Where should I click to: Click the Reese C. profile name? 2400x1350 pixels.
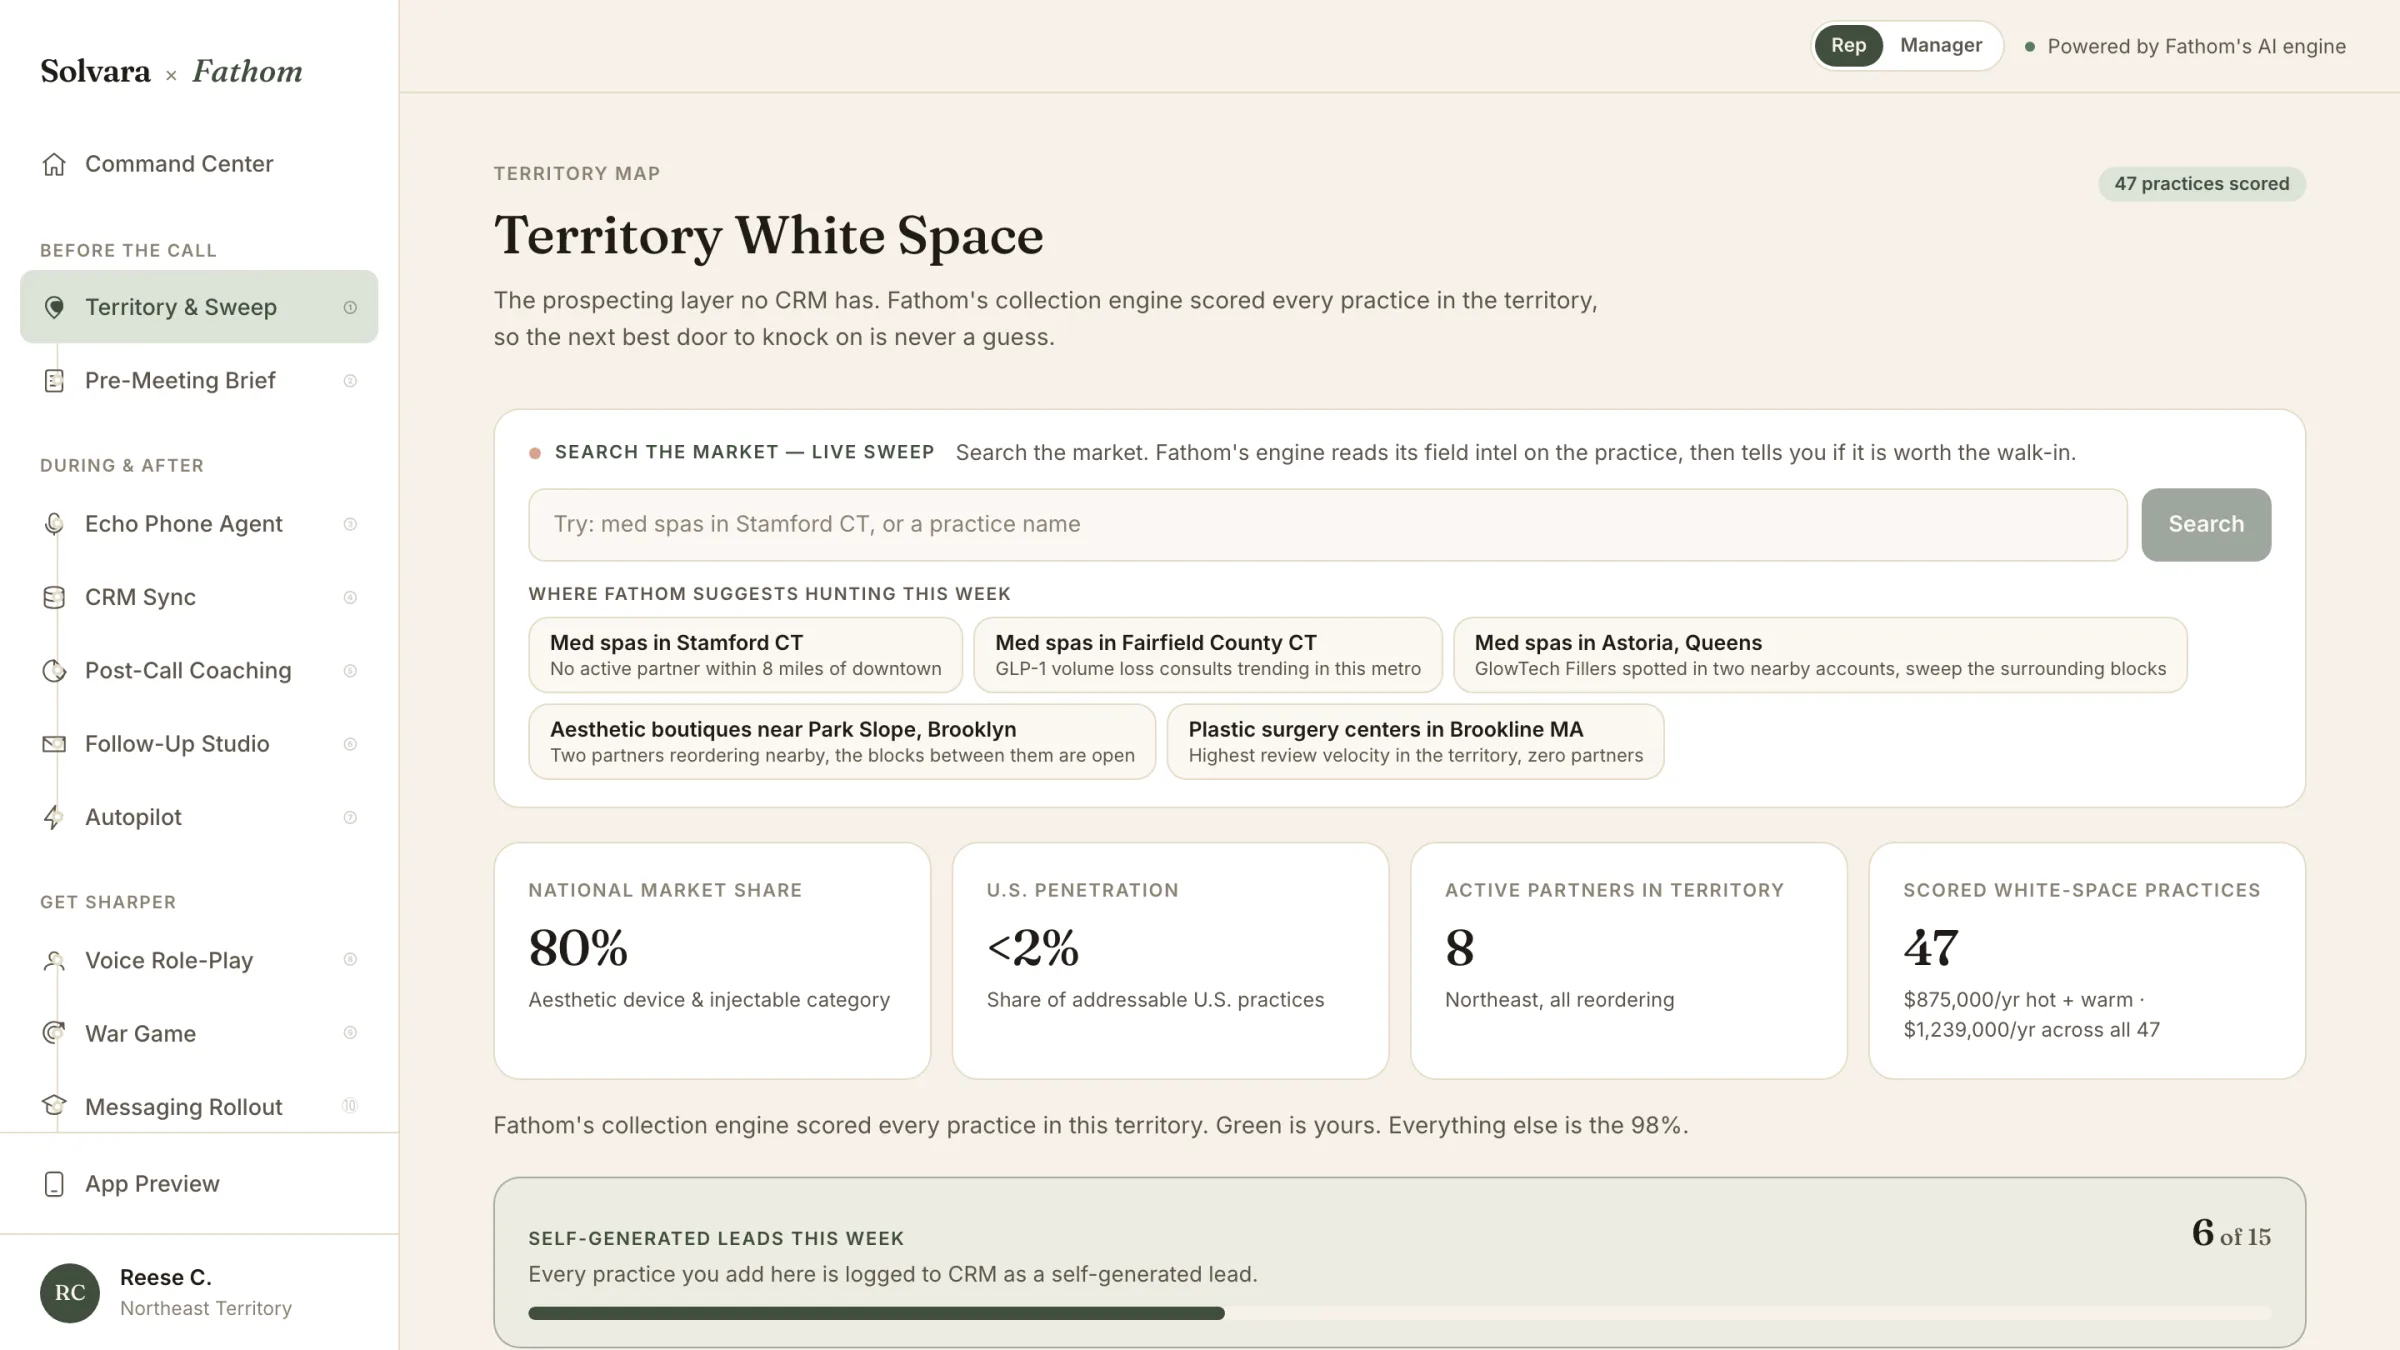click(x=165, y=1277)
